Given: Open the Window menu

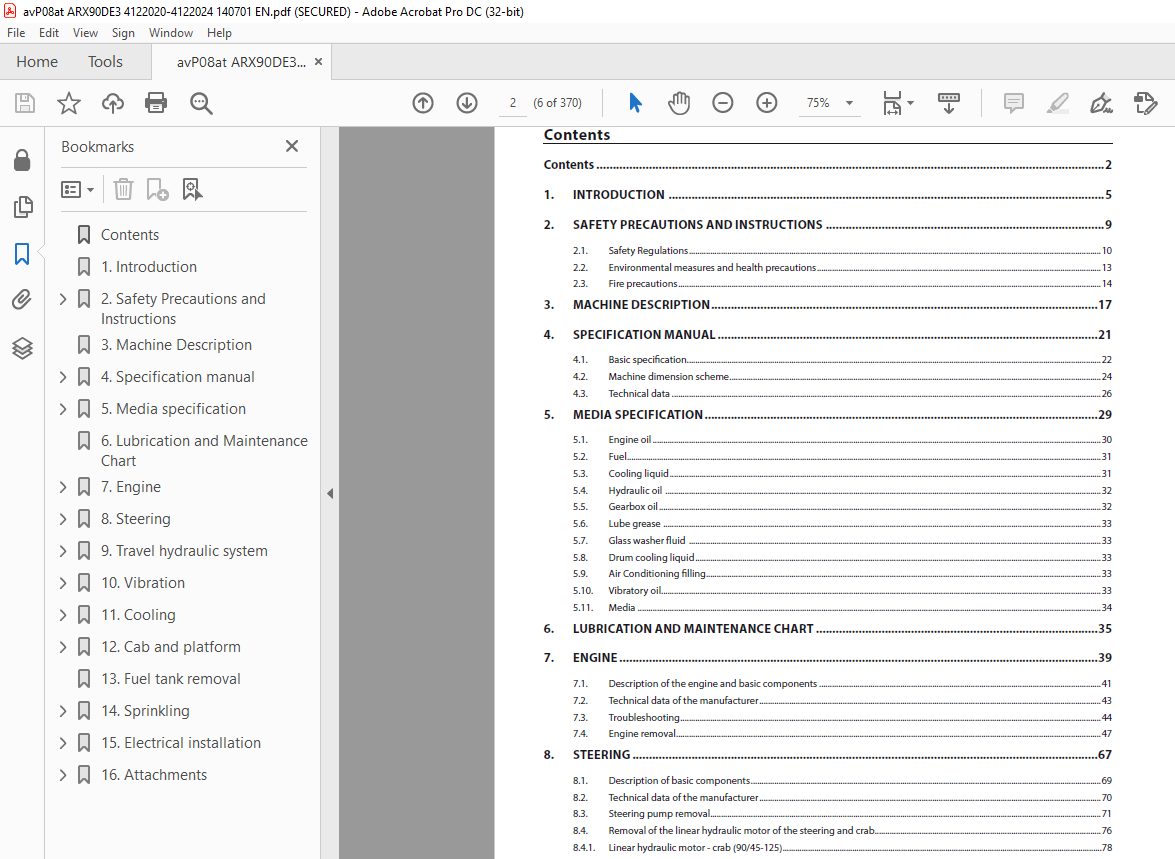Looking at the screenshot, I should pyautogui.click(x=170, y=33).
